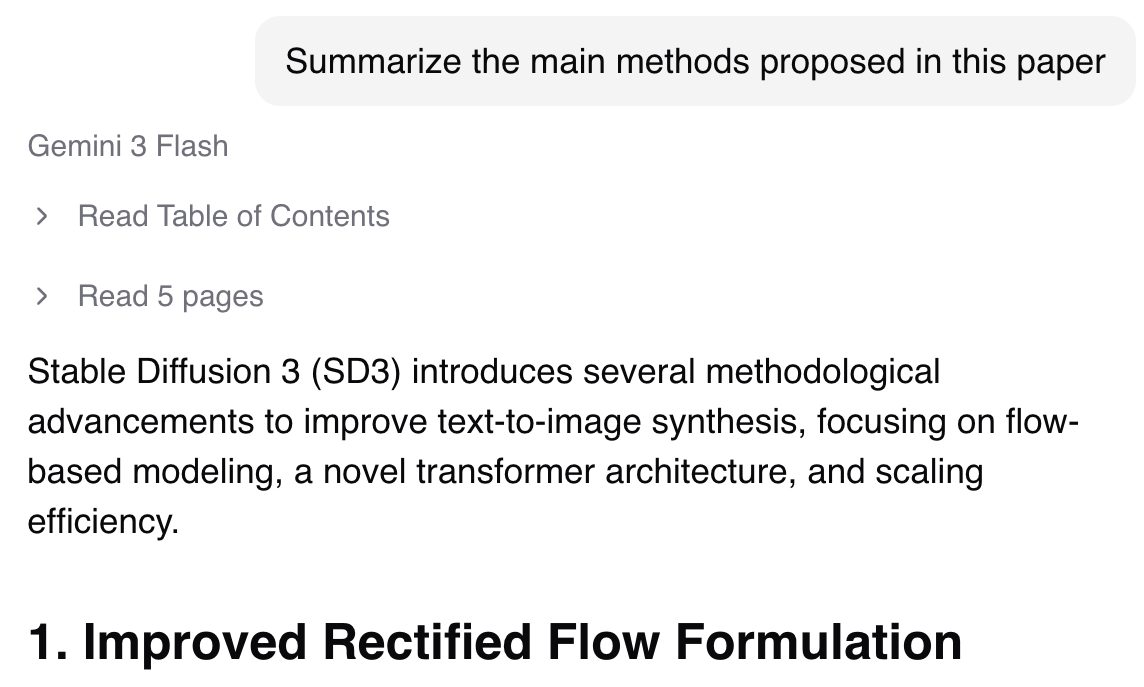Click the Improved Rectified Flow Formulation heading

coord(494,642)
